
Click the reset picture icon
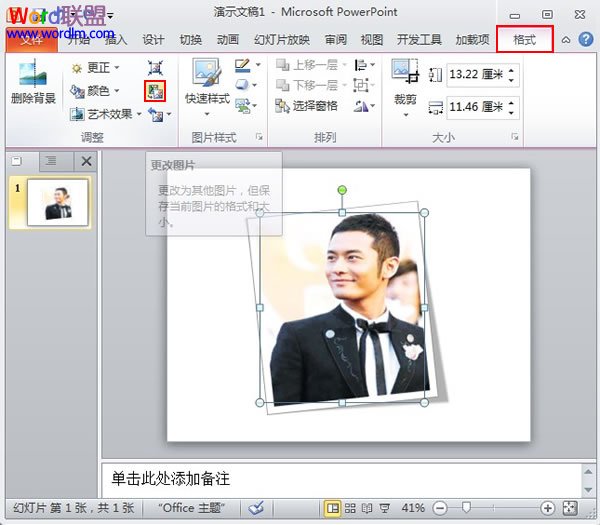coord(155,114)
